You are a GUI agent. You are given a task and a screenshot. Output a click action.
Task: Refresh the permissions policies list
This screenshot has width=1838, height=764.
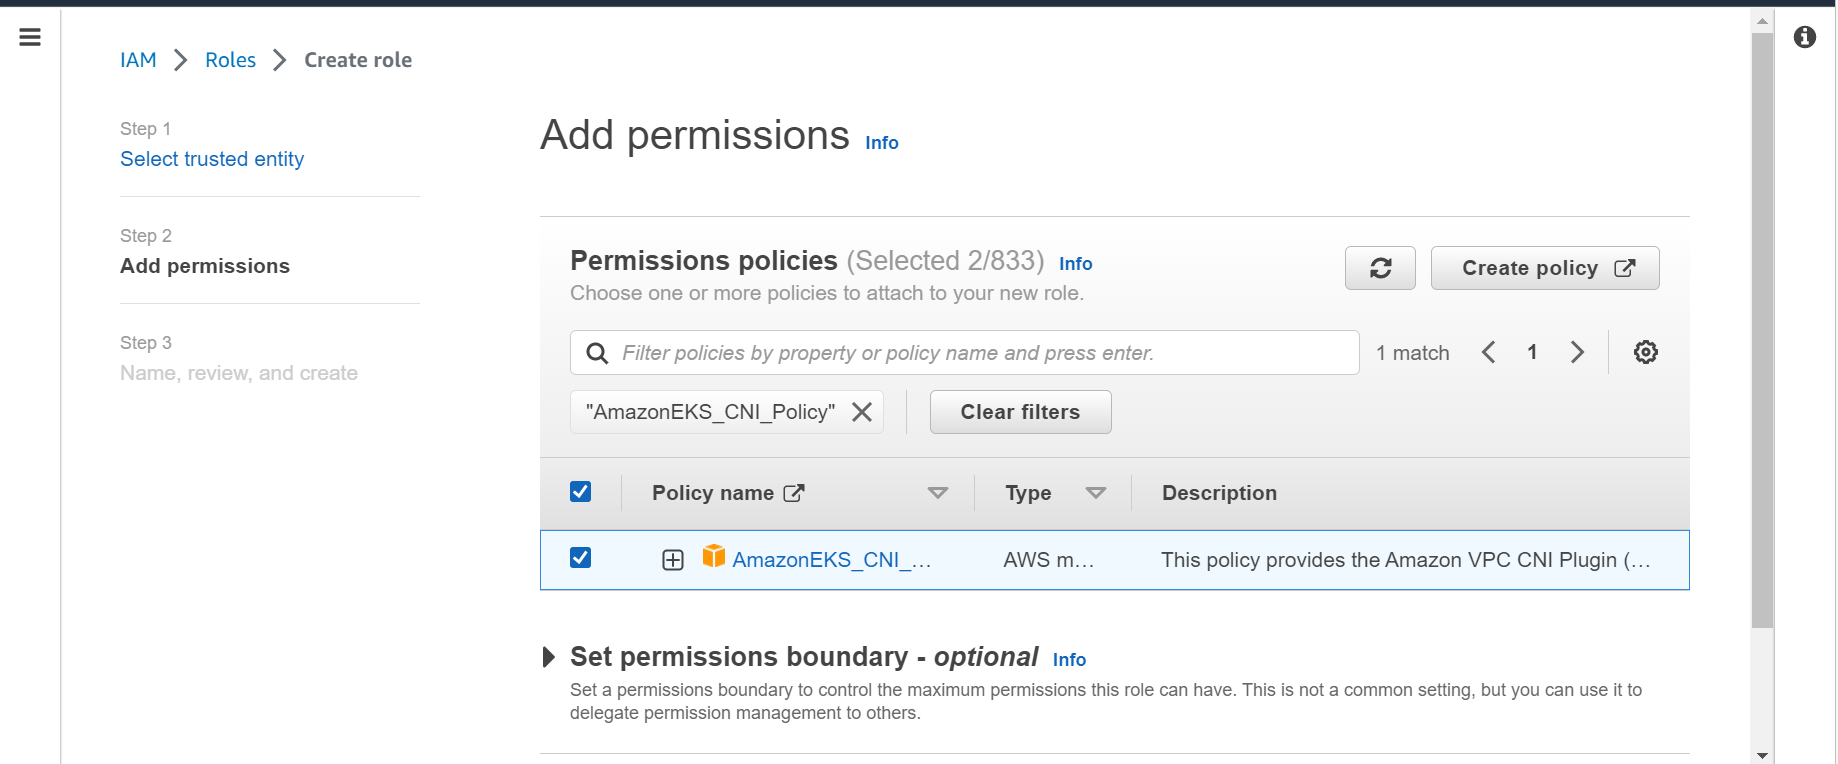pyautogui.click(x=1380, y=268)
